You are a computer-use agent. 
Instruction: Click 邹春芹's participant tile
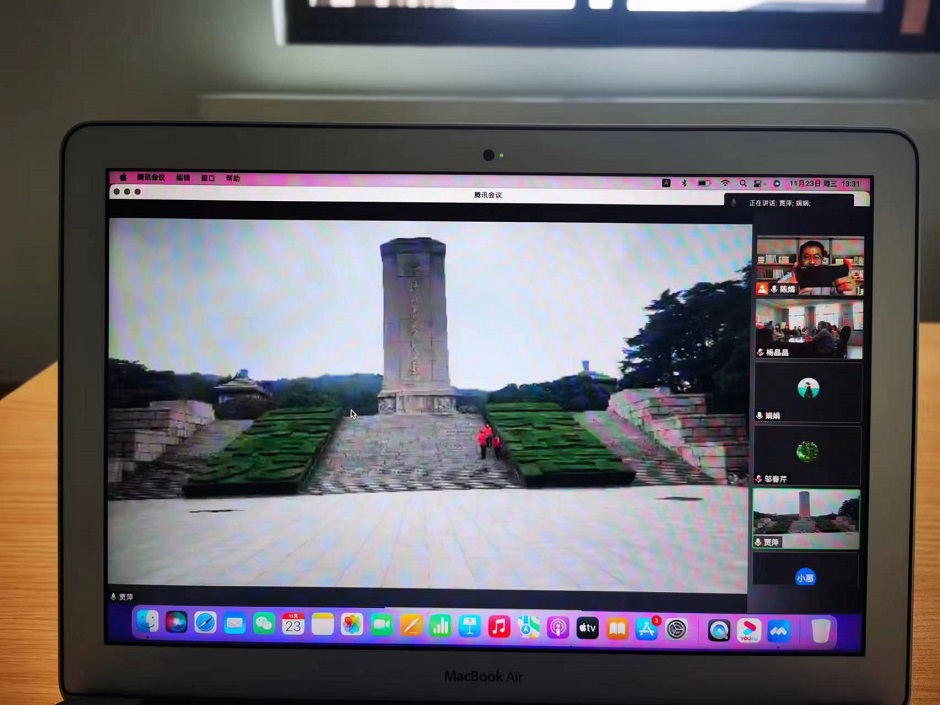click(x=807, y=455)
